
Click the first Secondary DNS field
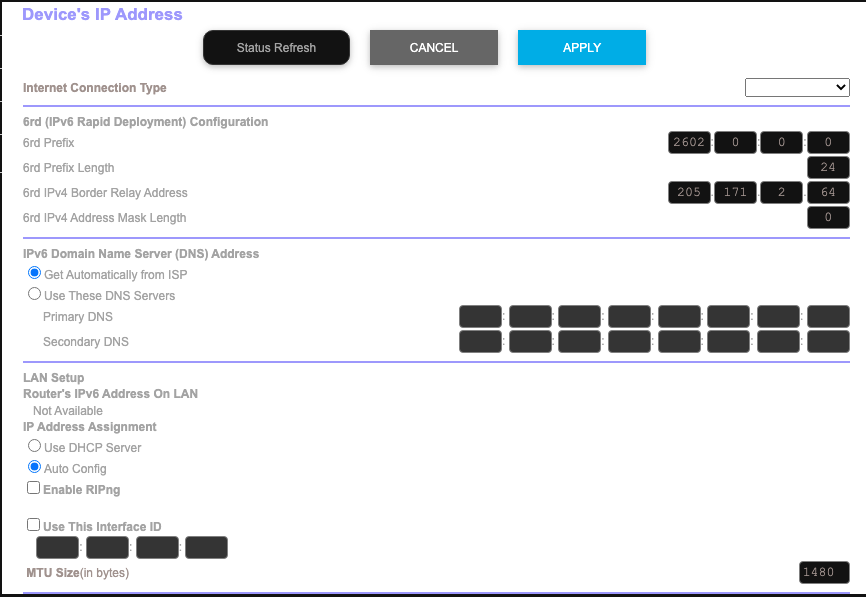point(480,341)
